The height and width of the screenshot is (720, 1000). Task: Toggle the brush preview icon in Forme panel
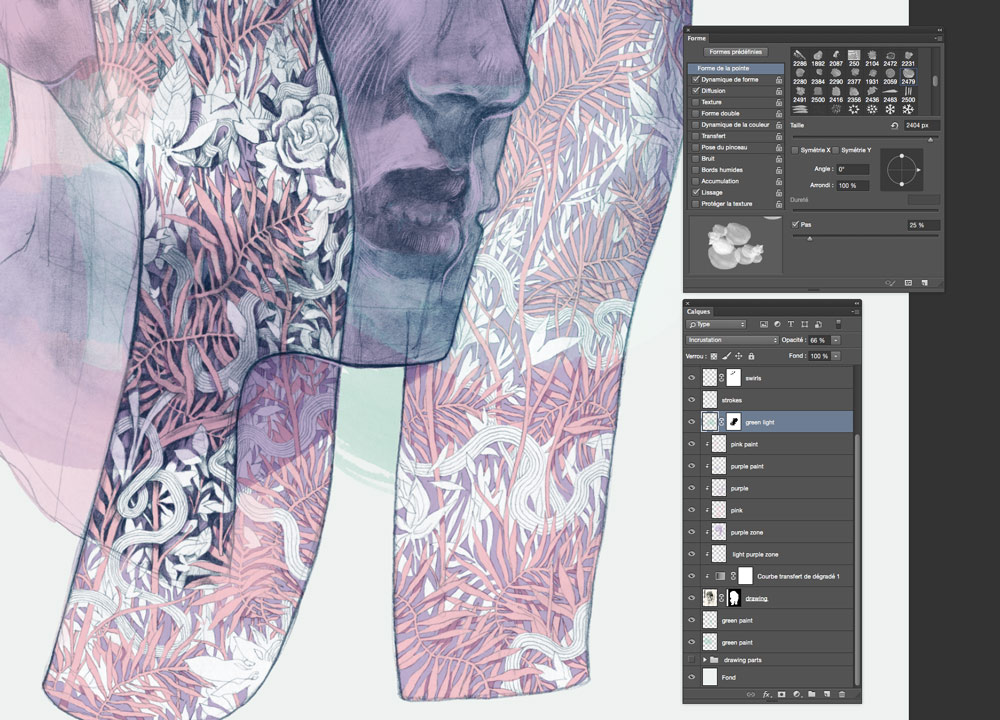pyautogui.click(x=890, y=283)
